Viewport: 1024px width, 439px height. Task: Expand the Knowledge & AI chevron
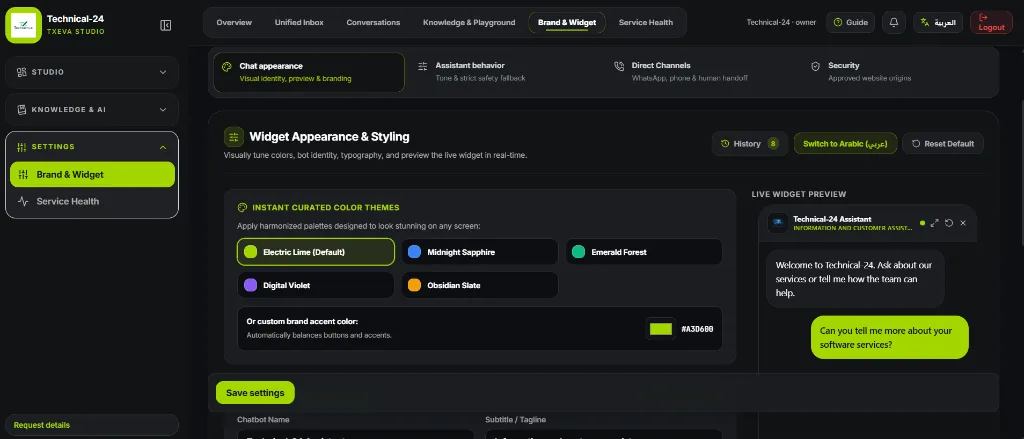[x=163, y=110]
